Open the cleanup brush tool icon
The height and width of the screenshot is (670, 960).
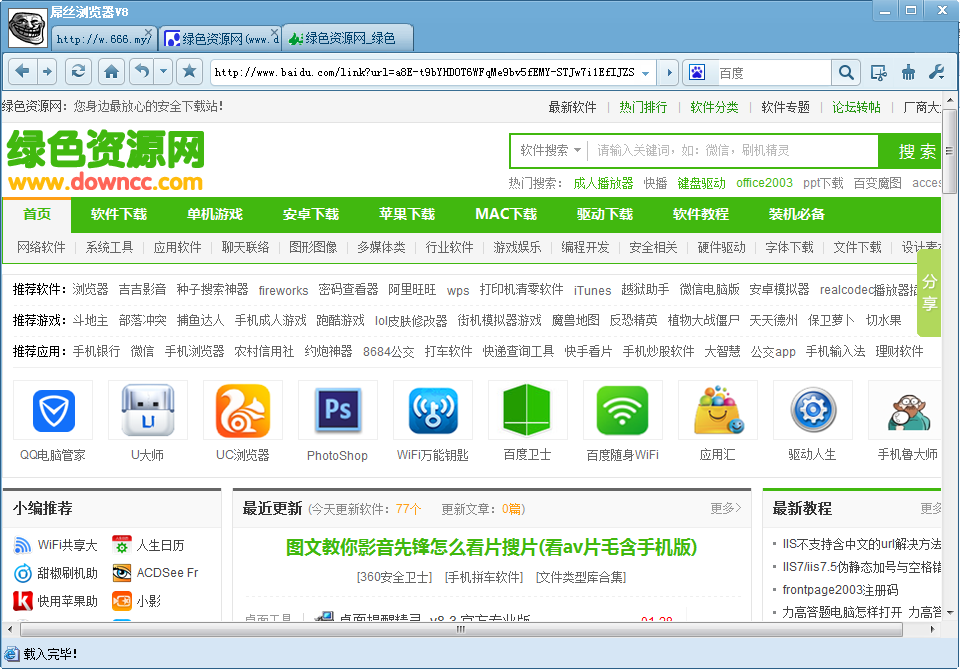point(907,72)
